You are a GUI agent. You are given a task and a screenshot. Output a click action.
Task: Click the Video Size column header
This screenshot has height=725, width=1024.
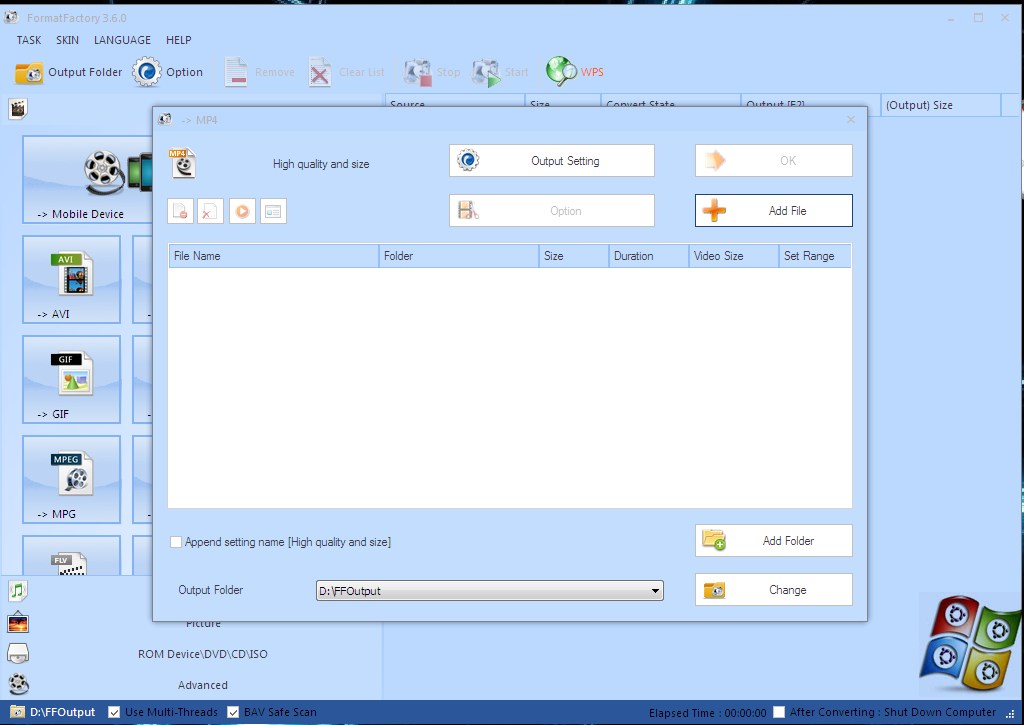(733, 256)
